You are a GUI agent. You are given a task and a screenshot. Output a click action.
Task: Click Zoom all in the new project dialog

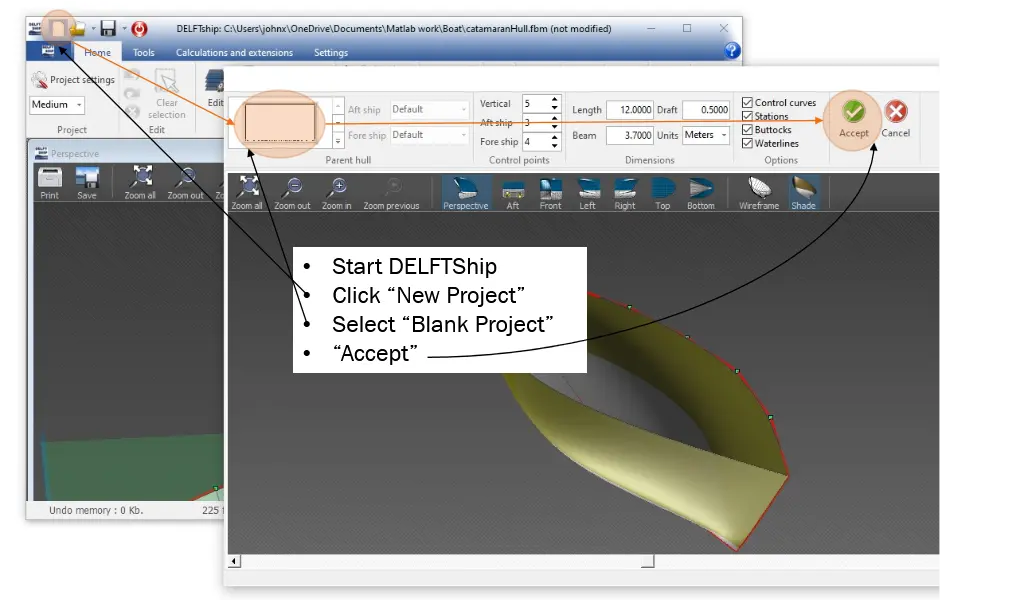point(247,193)
